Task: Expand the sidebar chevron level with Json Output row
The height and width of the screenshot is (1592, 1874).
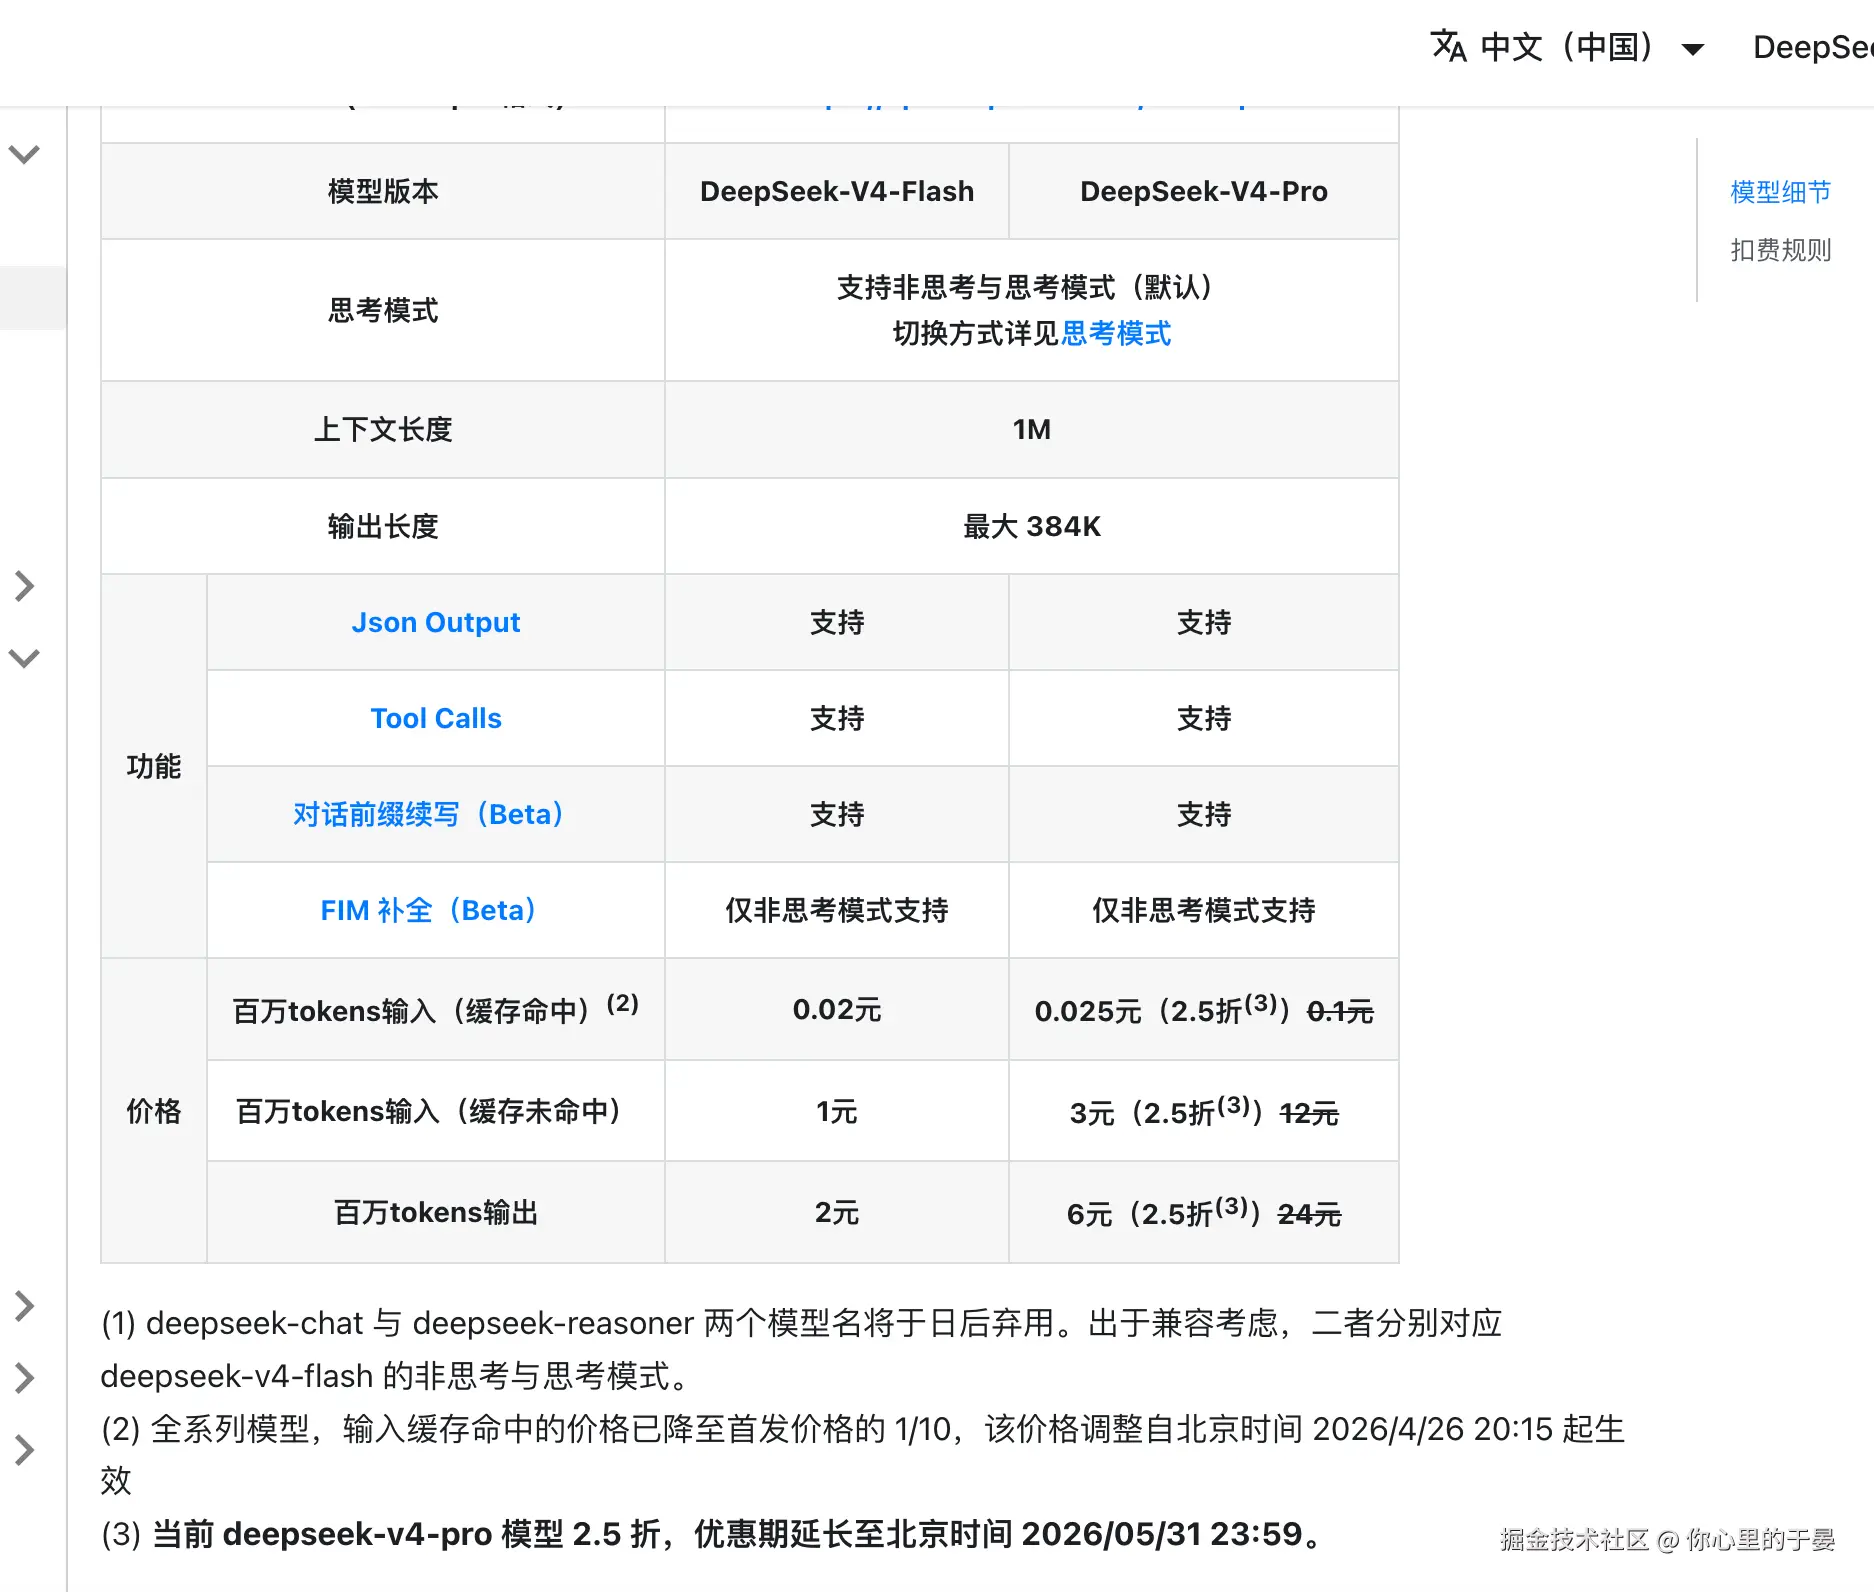Action: (24, 586)
